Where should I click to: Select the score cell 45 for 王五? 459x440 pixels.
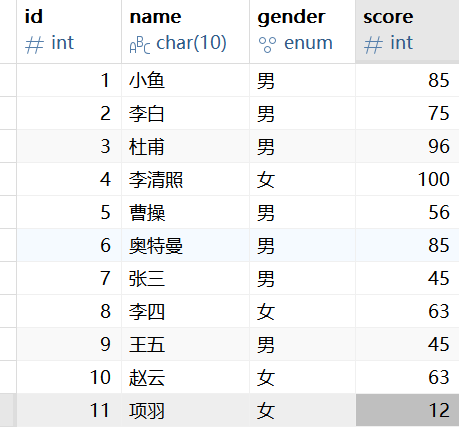[407, 344]
